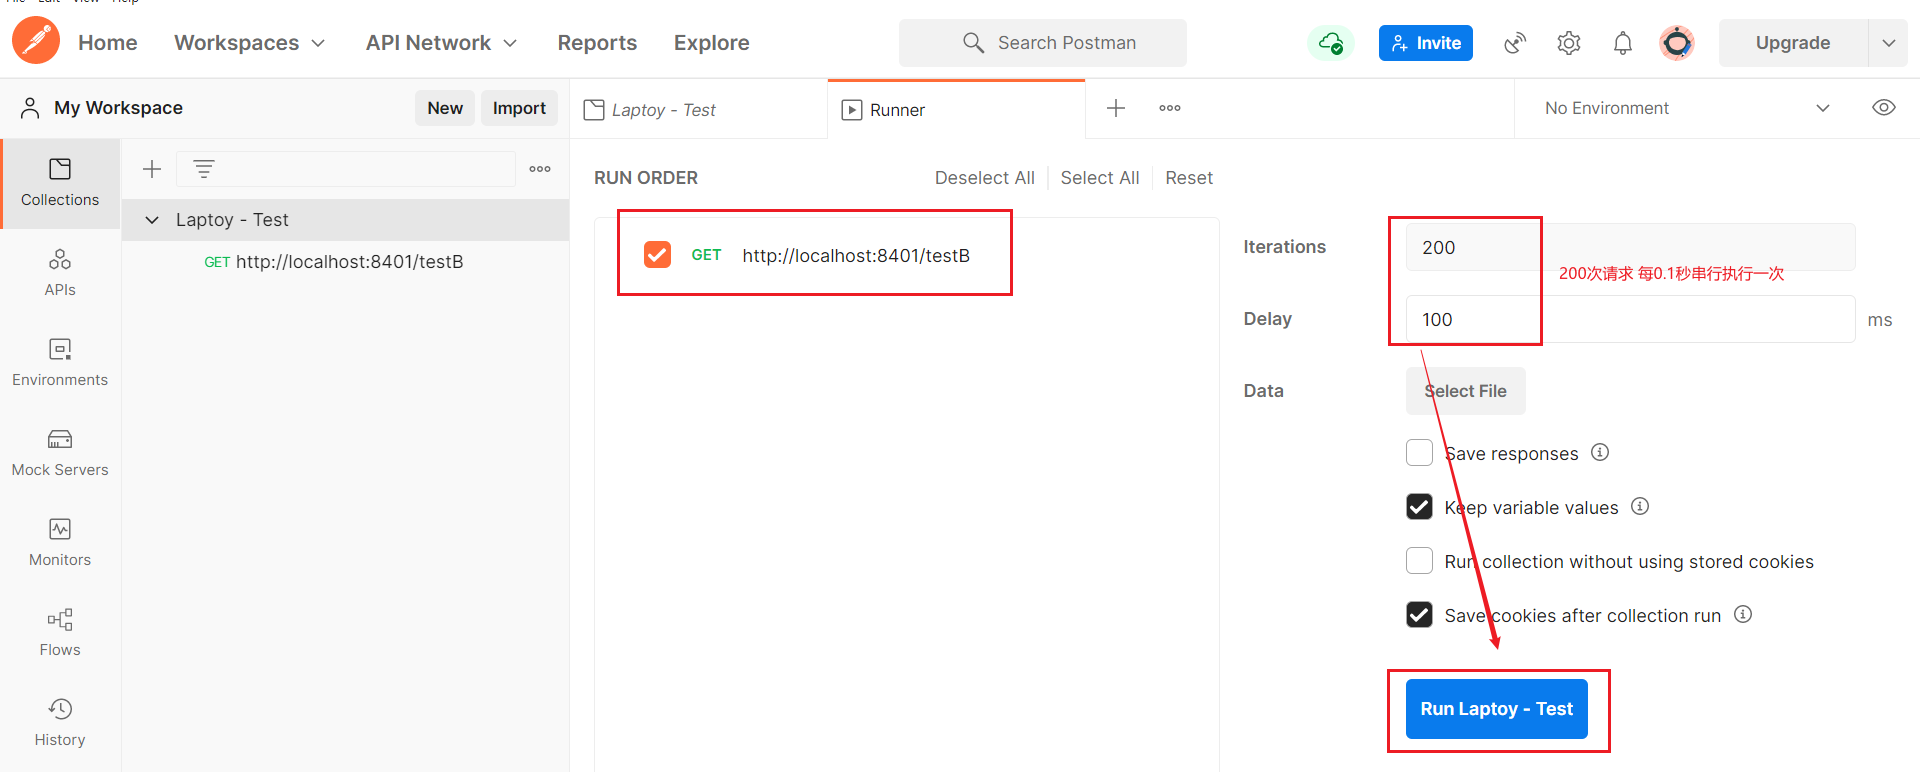Open the user avatar menu
The width and height of the screenshot is (1920, 772).
1677,43
